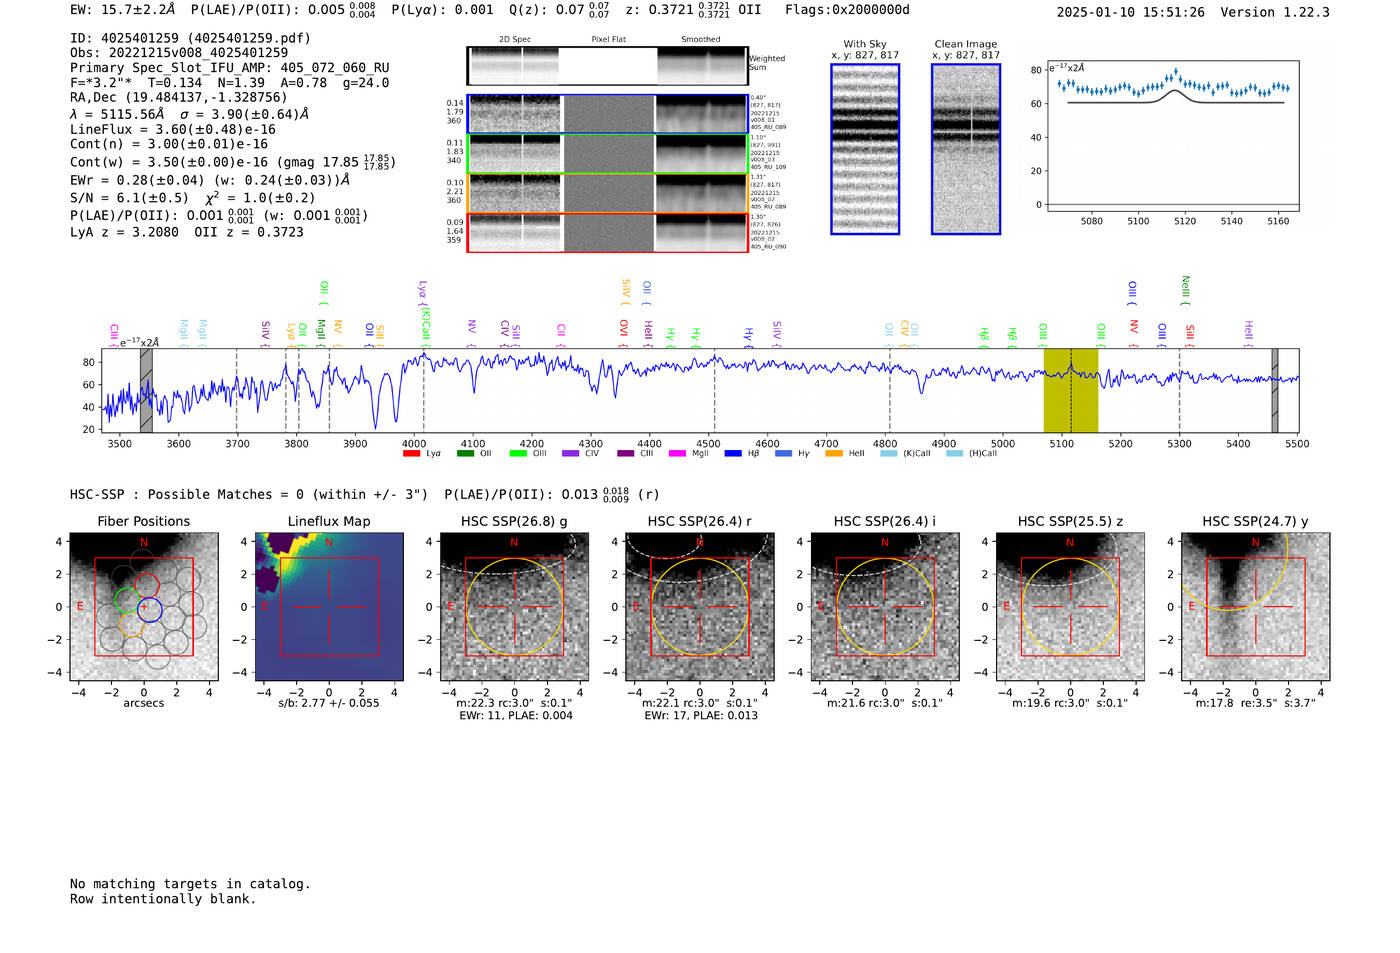Screen dimensions: 1400x953
Task: Open the red-bordered fiber spectrum row
Action: 607,232
